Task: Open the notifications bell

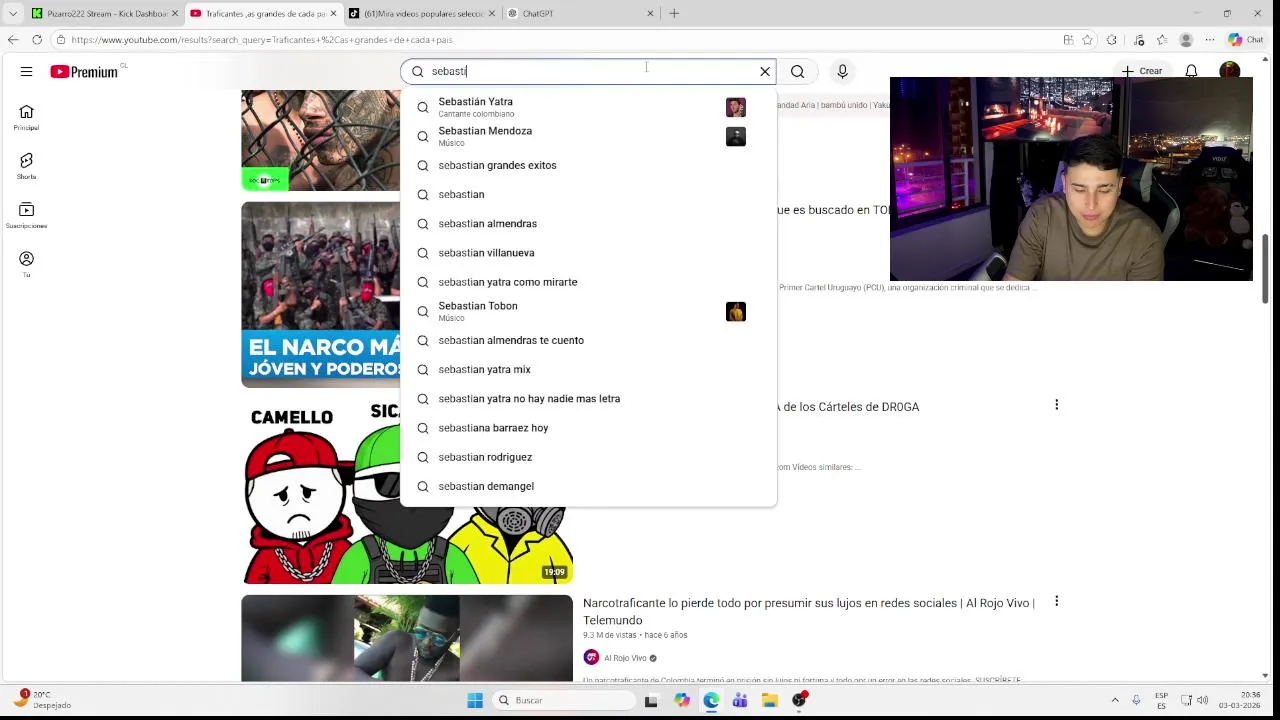Action: click(x=1191, y=71)
